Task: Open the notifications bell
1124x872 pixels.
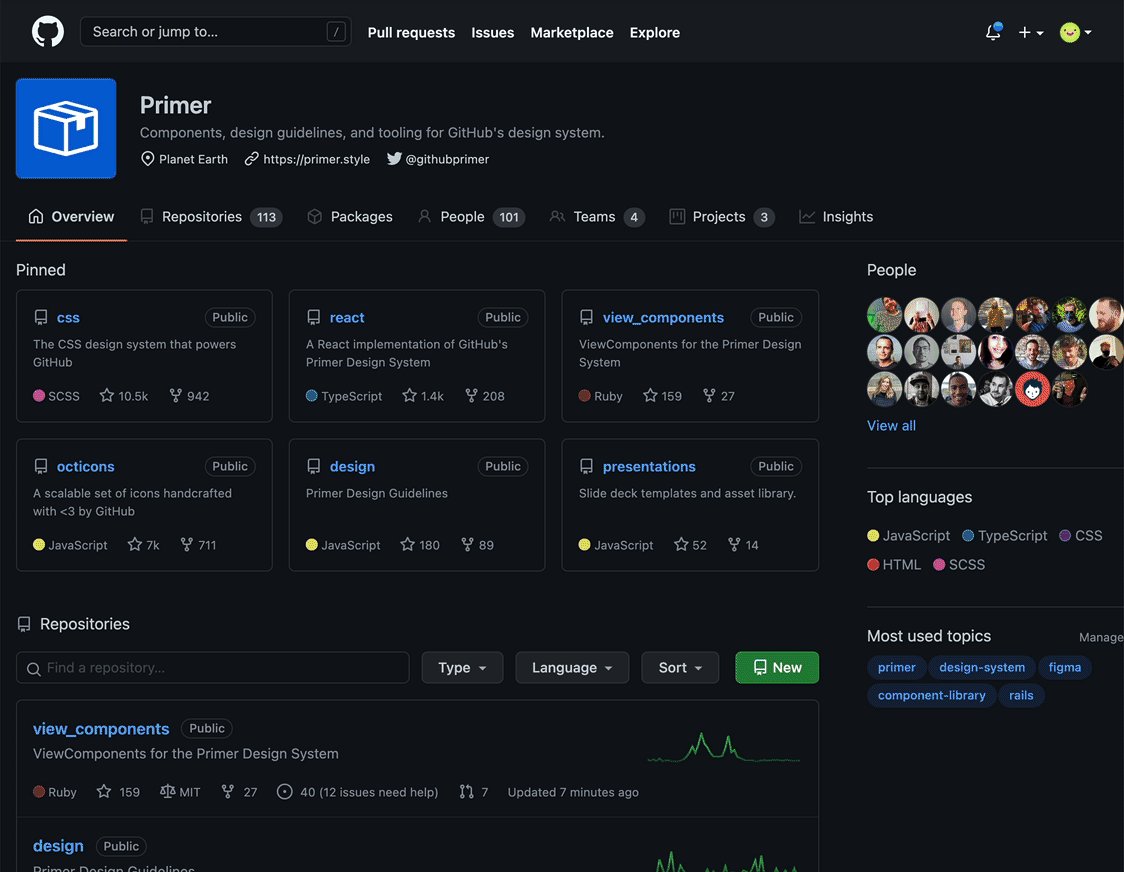Action: coord(992,32)
